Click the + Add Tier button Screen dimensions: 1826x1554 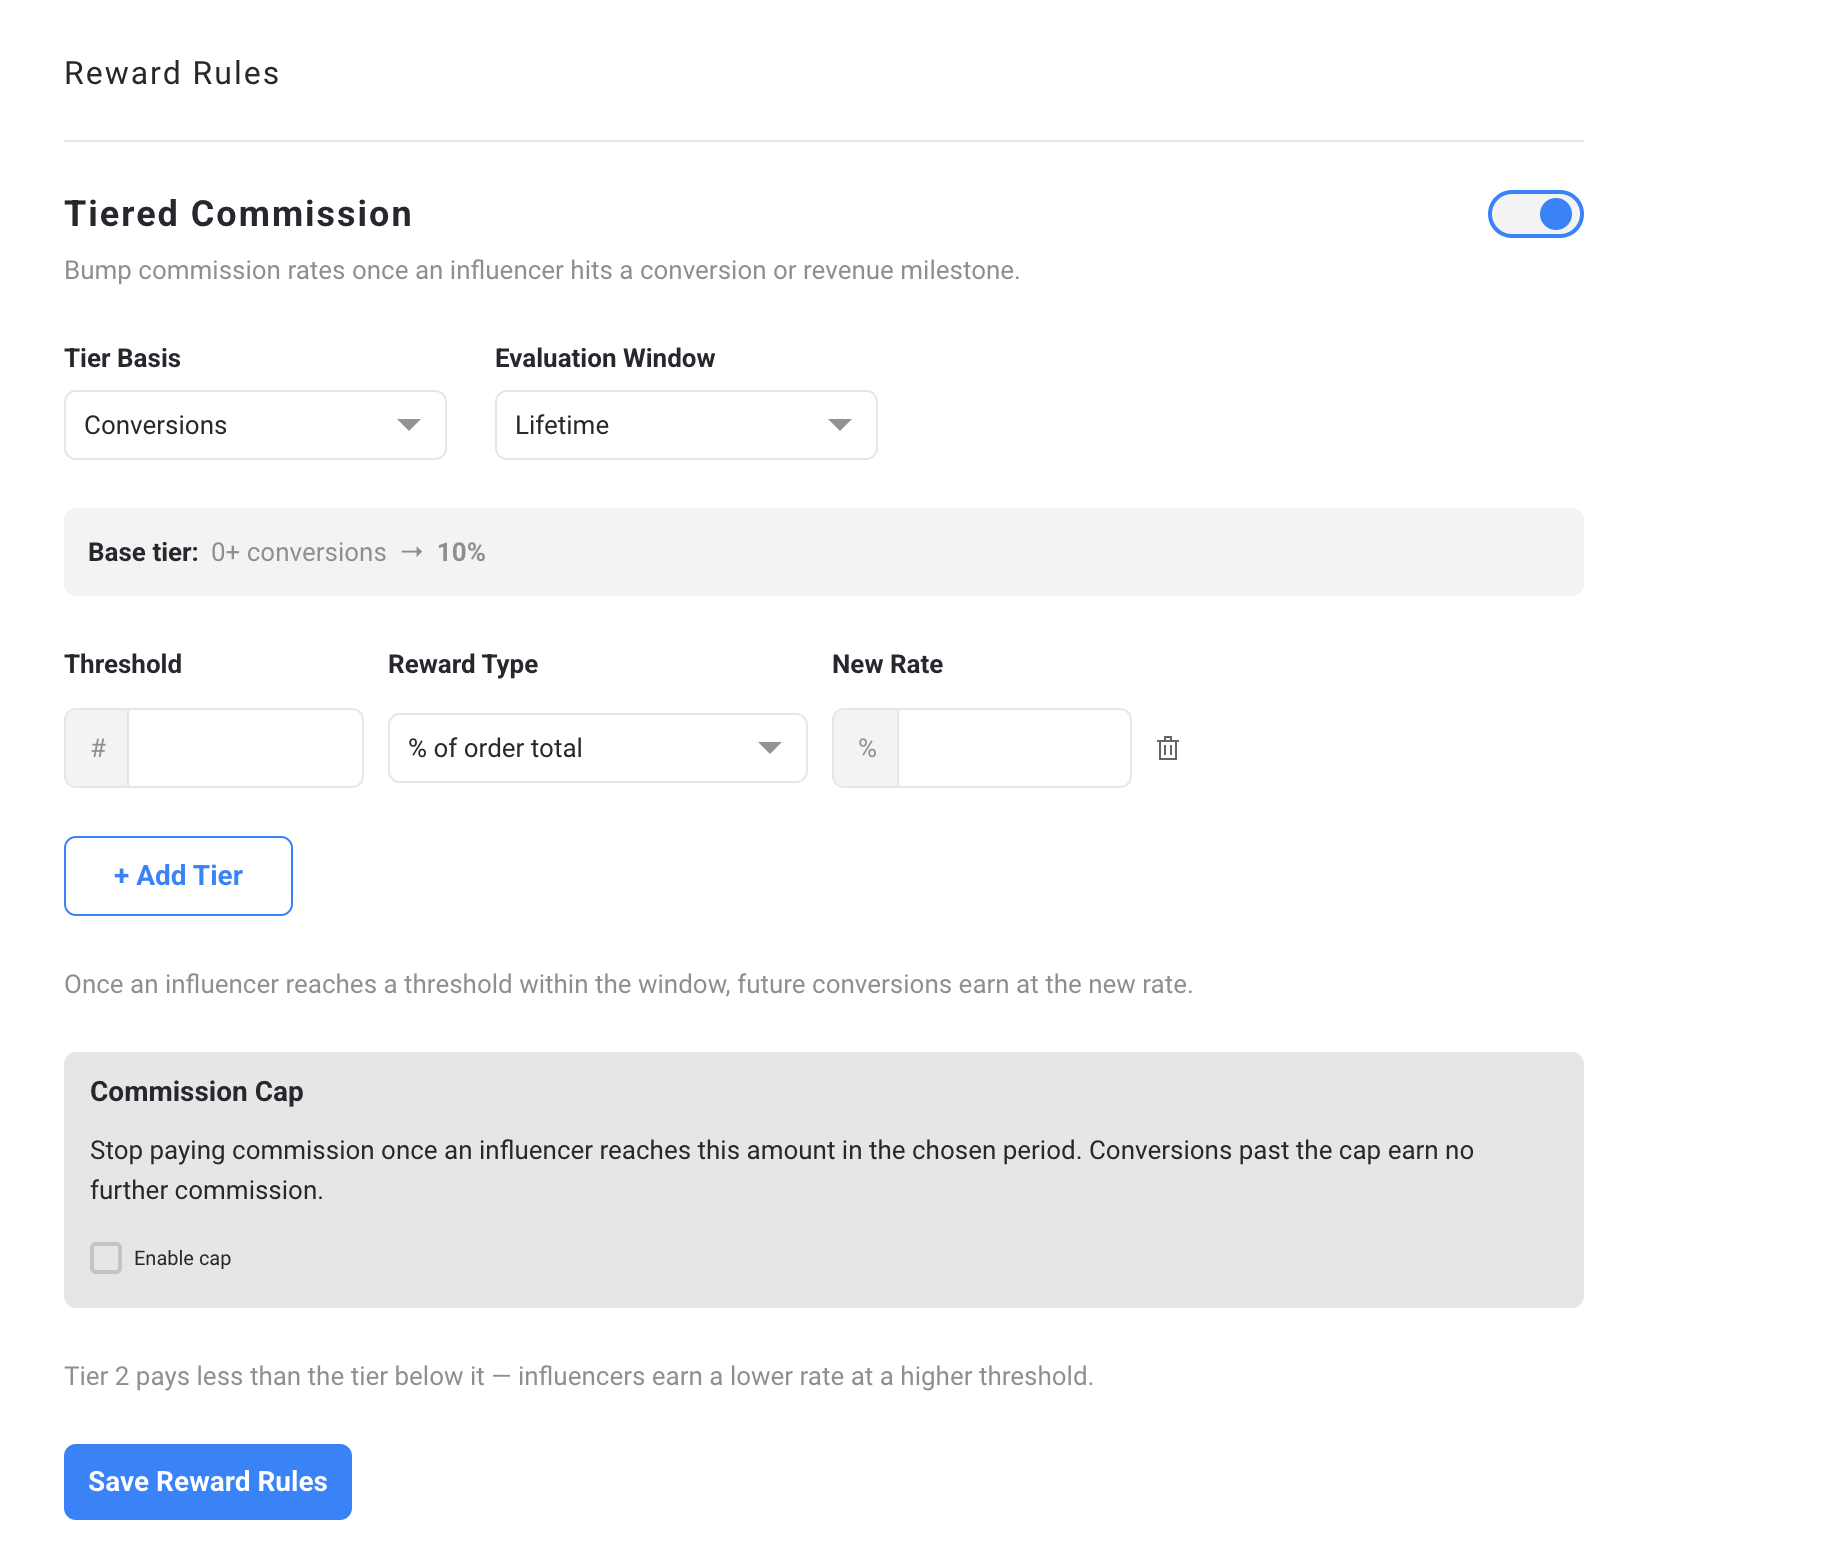click(x=178, y=876)
